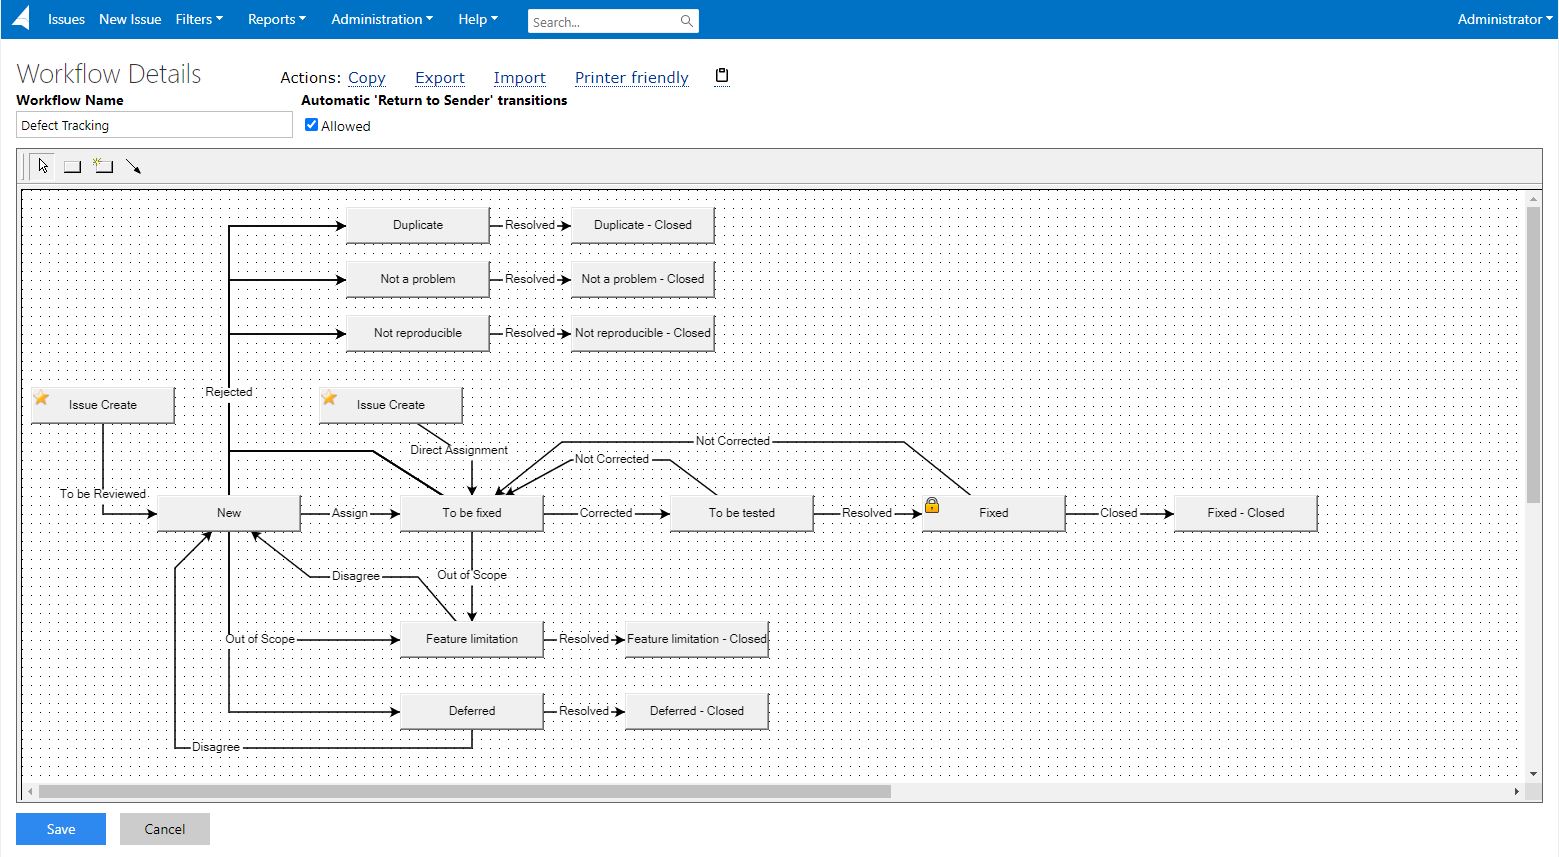Open the Export action link
1559x857 pixels.
(x=440, y=77)
